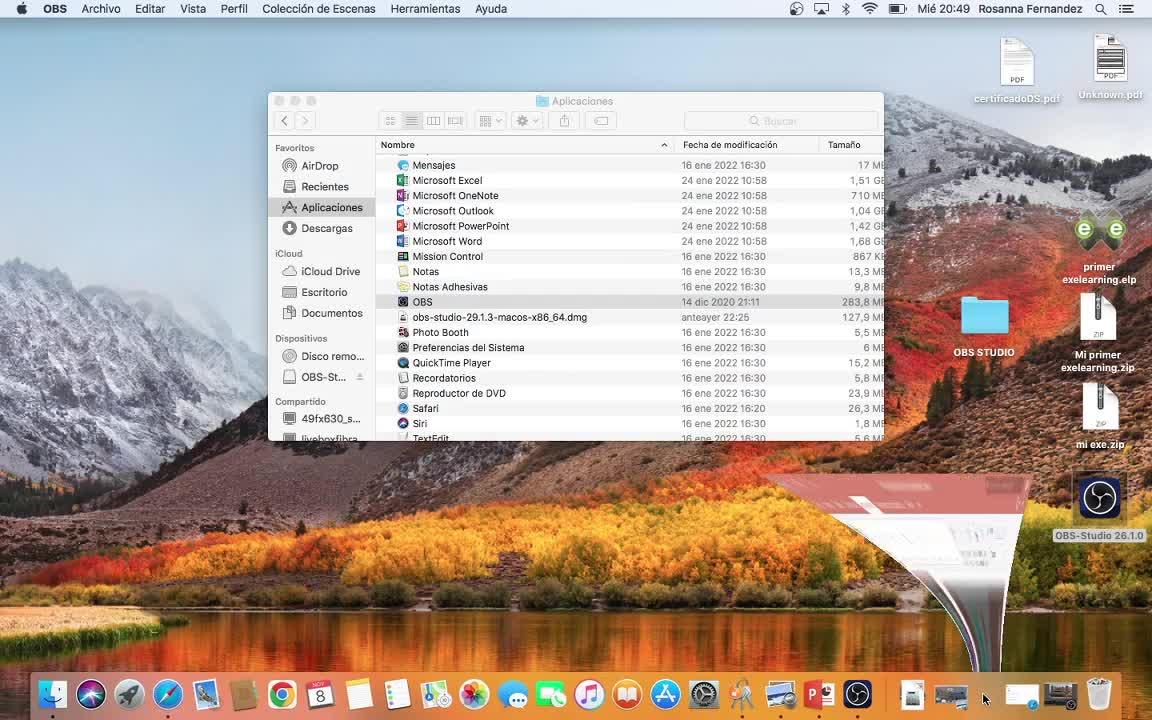
Task: Open the Finder arrange-by dropdown
Action: click(x=490, y=120)
